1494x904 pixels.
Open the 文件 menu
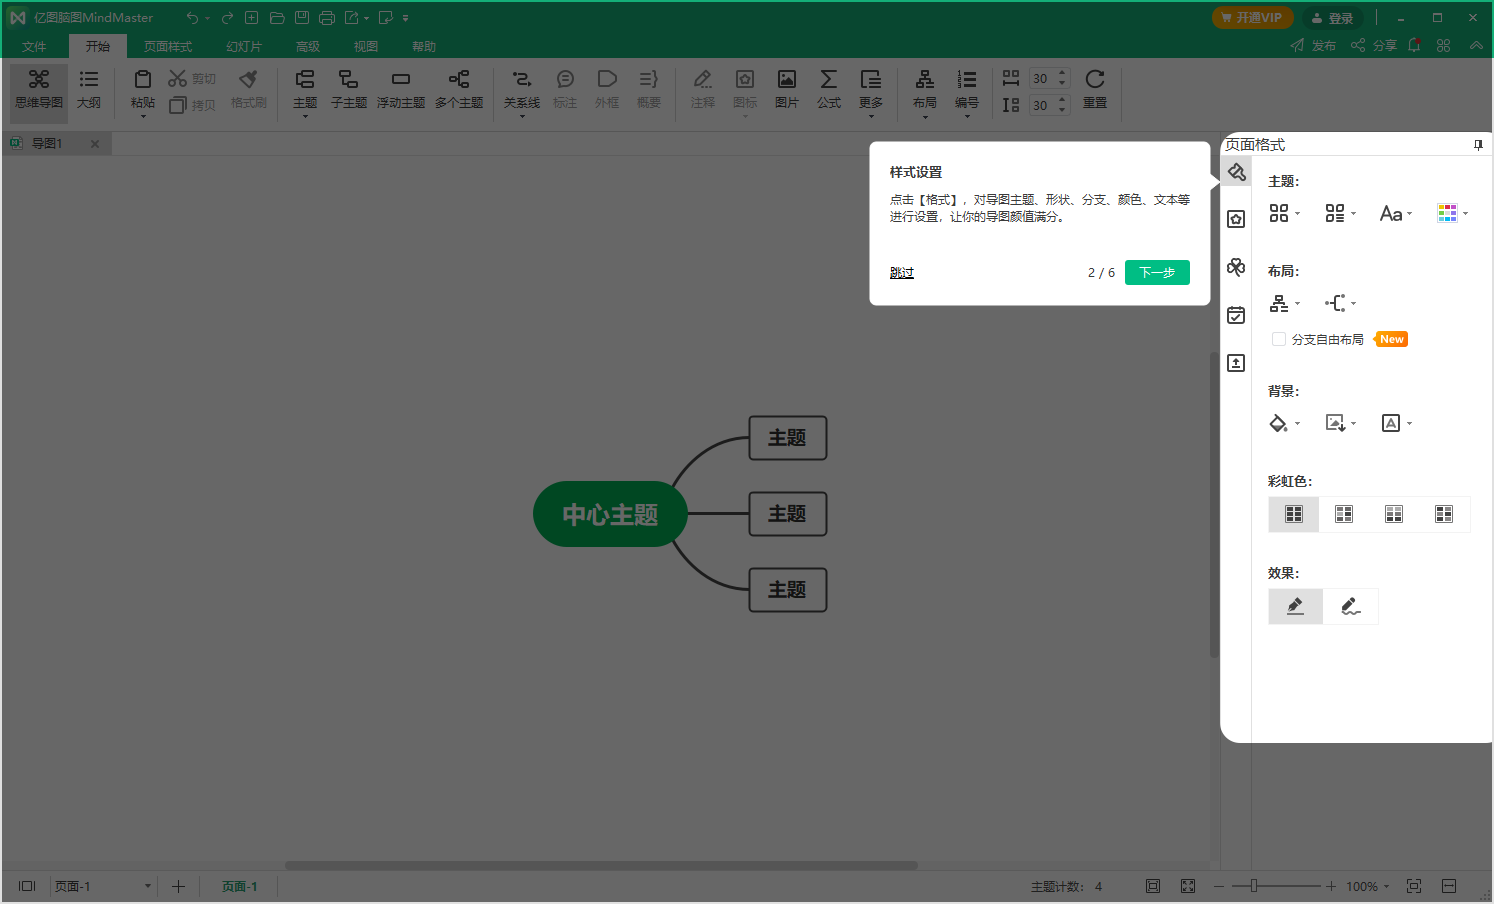point(34,46)
